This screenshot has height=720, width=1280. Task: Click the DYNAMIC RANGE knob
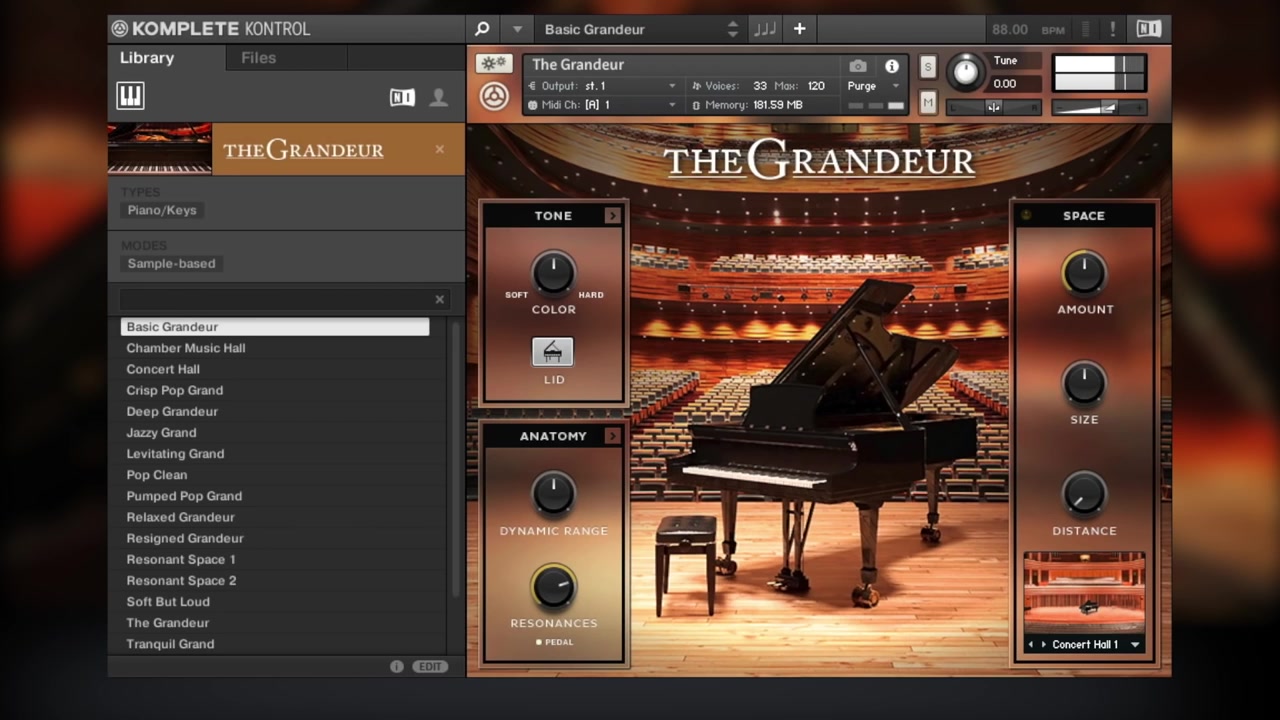coord(553,494)
